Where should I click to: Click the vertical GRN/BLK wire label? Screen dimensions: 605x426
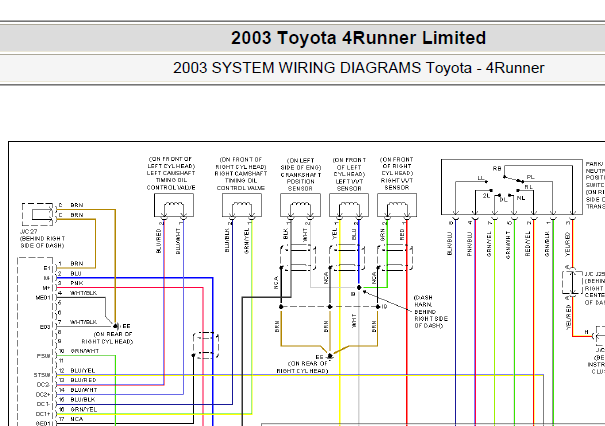click(547, 243)
